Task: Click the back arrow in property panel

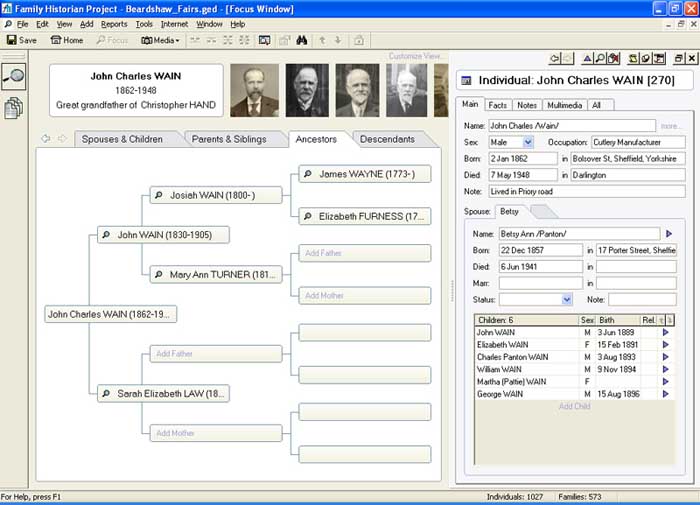Action: click(x=553, y=60)
